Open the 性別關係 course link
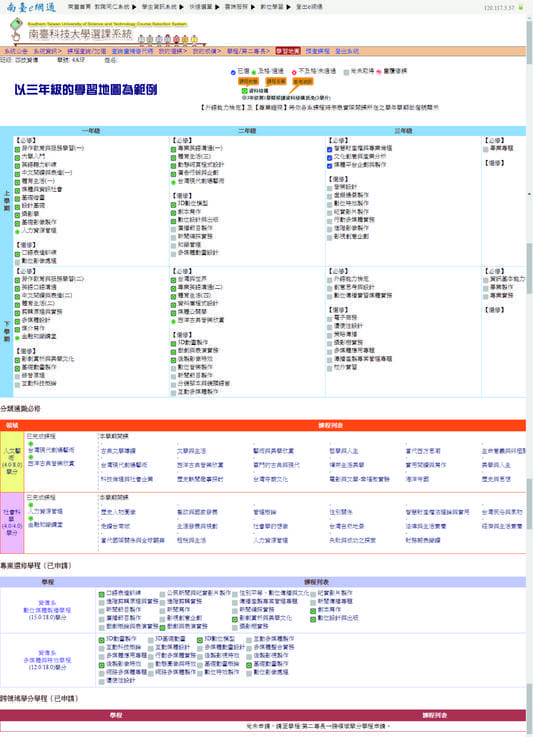Viewport: 533px width, 737px height. click(341, 512)
